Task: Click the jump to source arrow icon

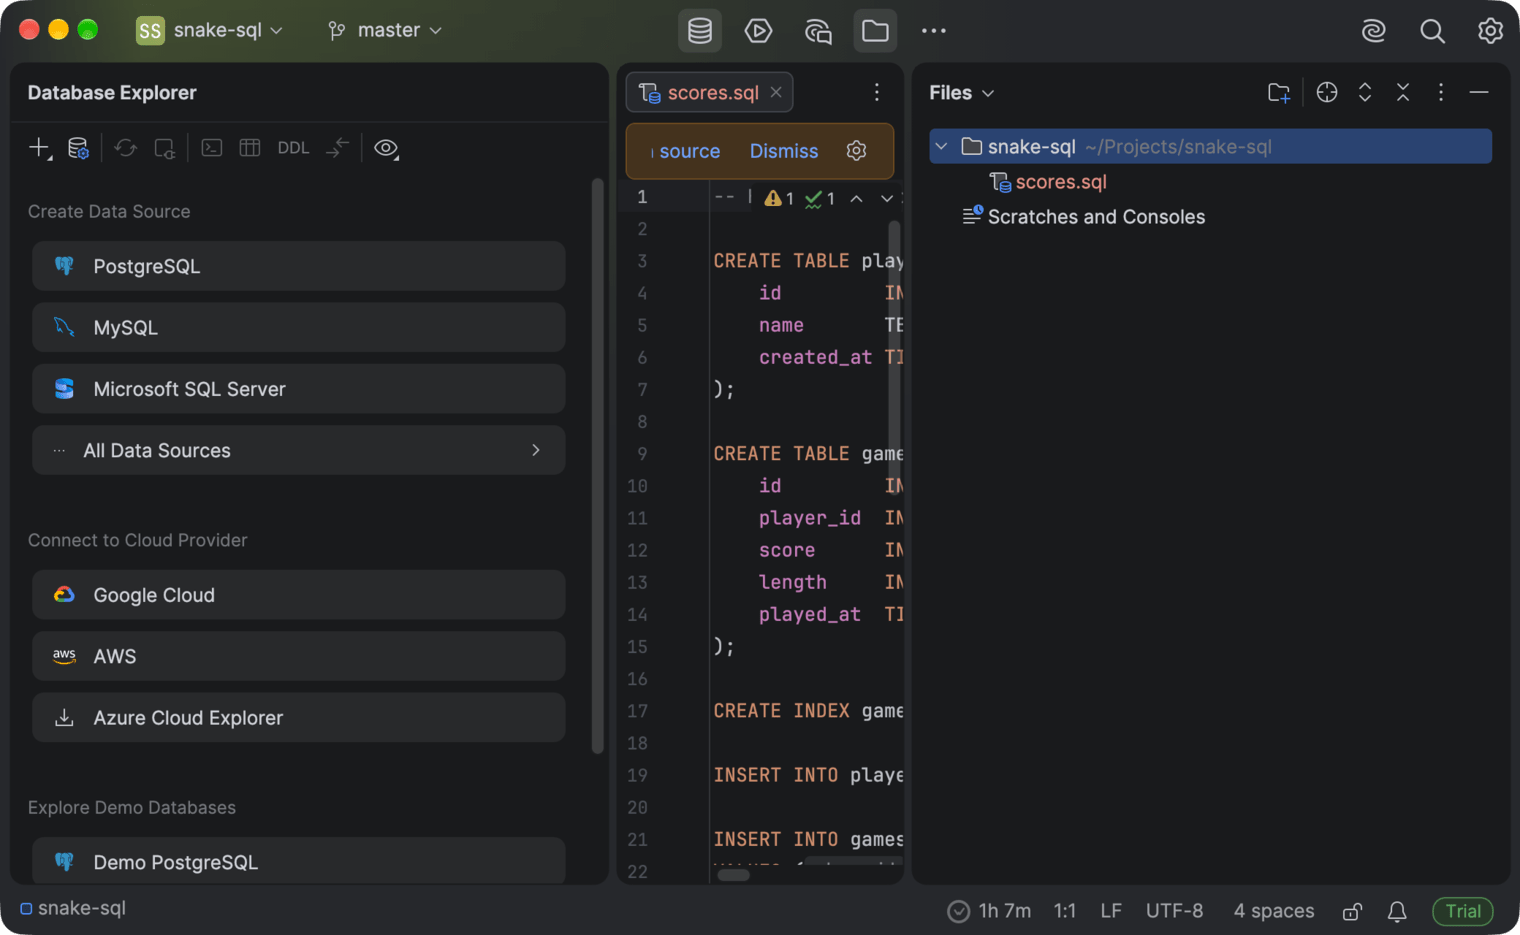Action: click(x=338, y=148)
